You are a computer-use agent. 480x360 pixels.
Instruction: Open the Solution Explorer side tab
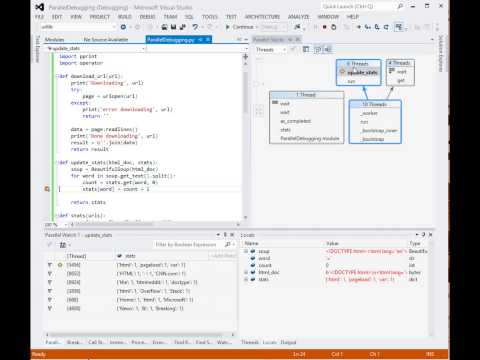pyautogui.click(x=441, y=53)
